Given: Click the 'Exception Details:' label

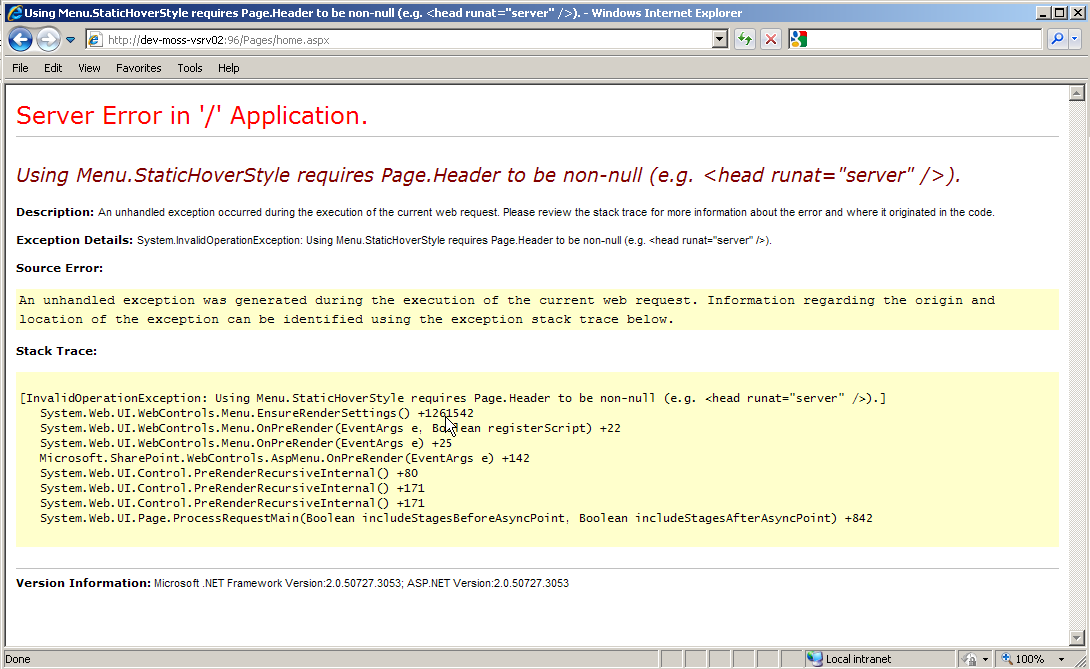Looking at the screenshot, I should [74, 240].
